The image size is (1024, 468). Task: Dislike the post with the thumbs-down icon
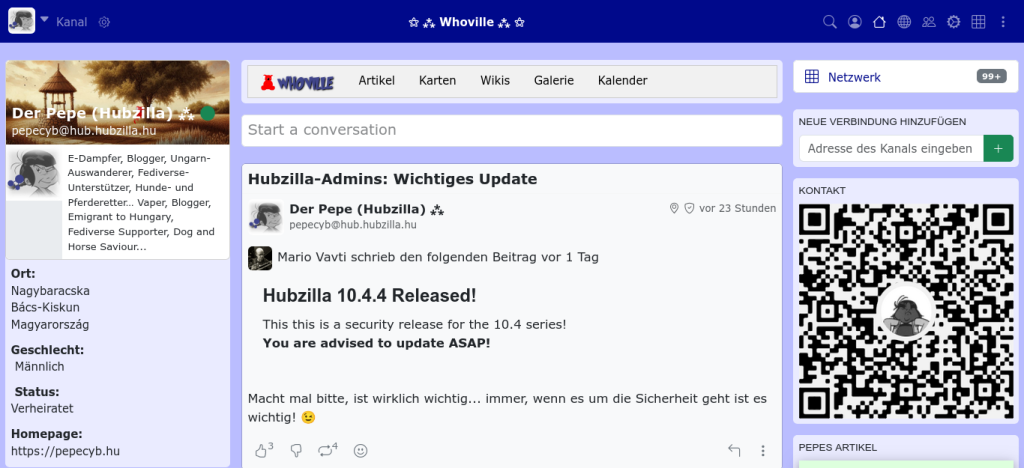[295, 451]
